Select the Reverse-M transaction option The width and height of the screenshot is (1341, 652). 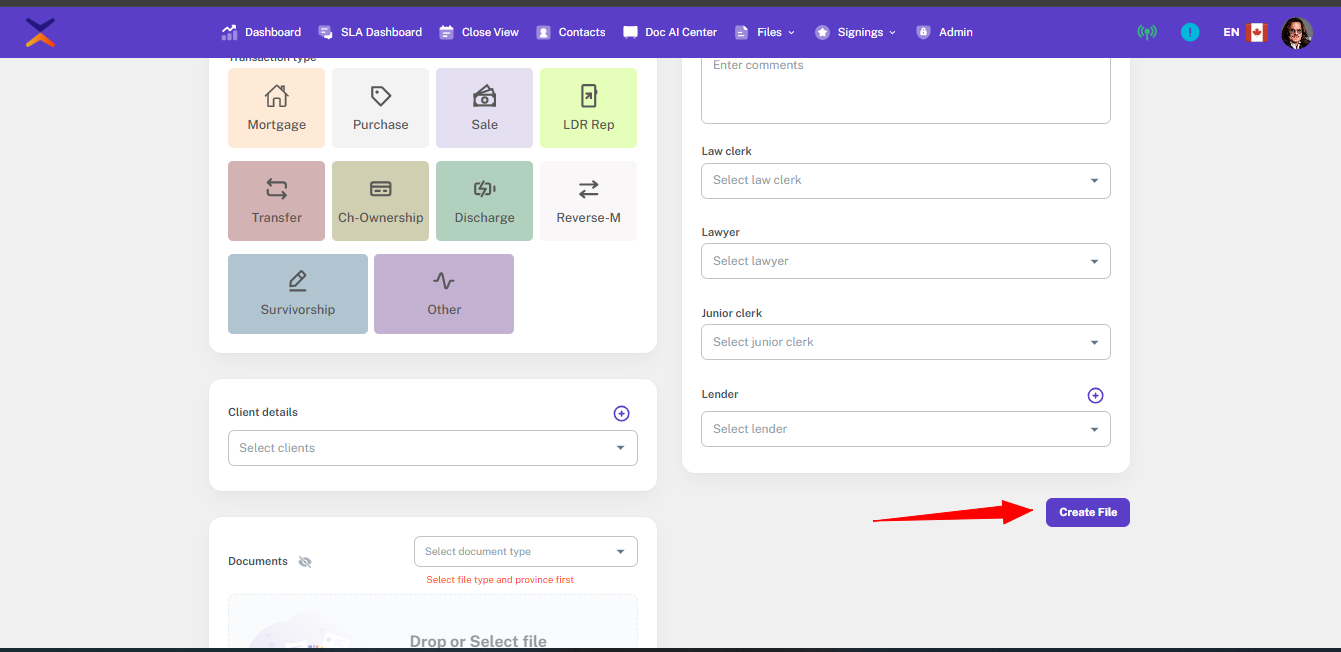(588, 201)
